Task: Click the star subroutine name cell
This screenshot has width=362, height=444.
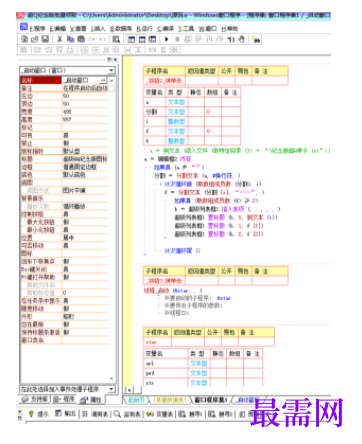Action: [158, 342]
